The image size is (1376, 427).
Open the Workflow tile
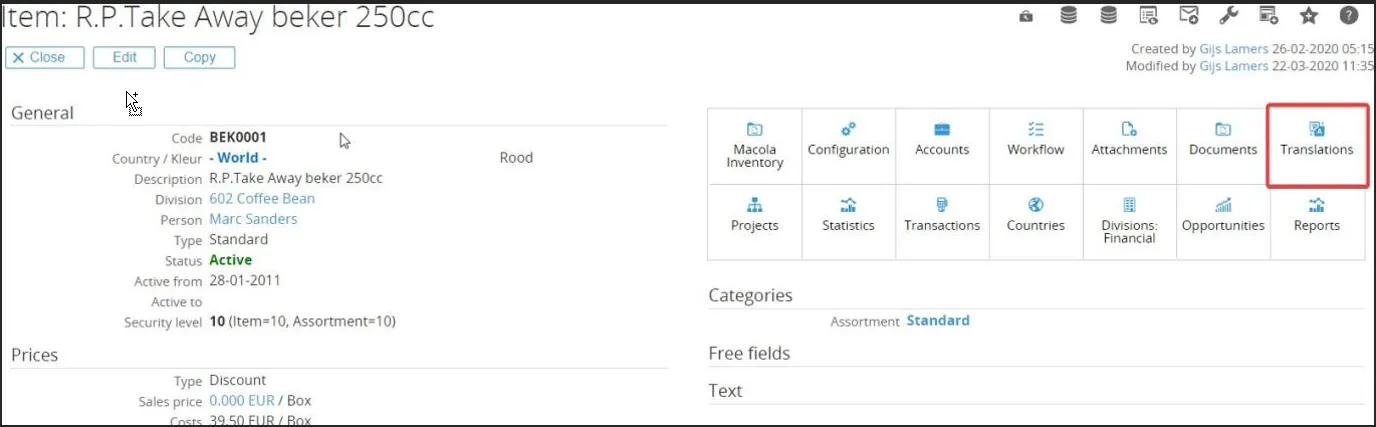pyautogui.click(x=1035, y=141)
